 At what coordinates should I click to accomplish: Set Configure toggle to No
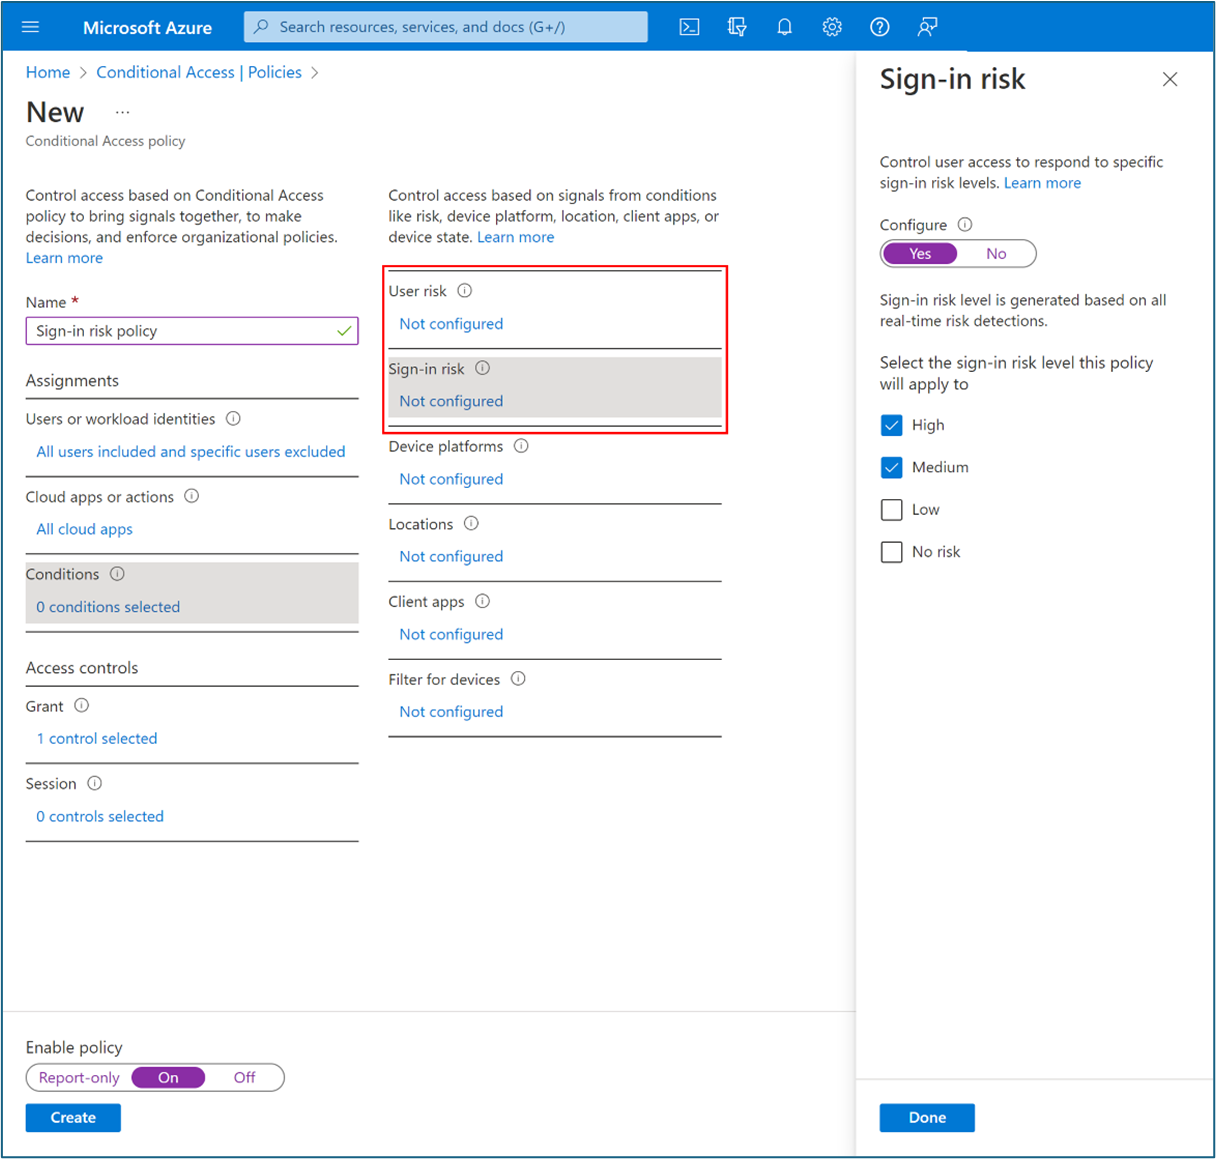click(996, 254)
